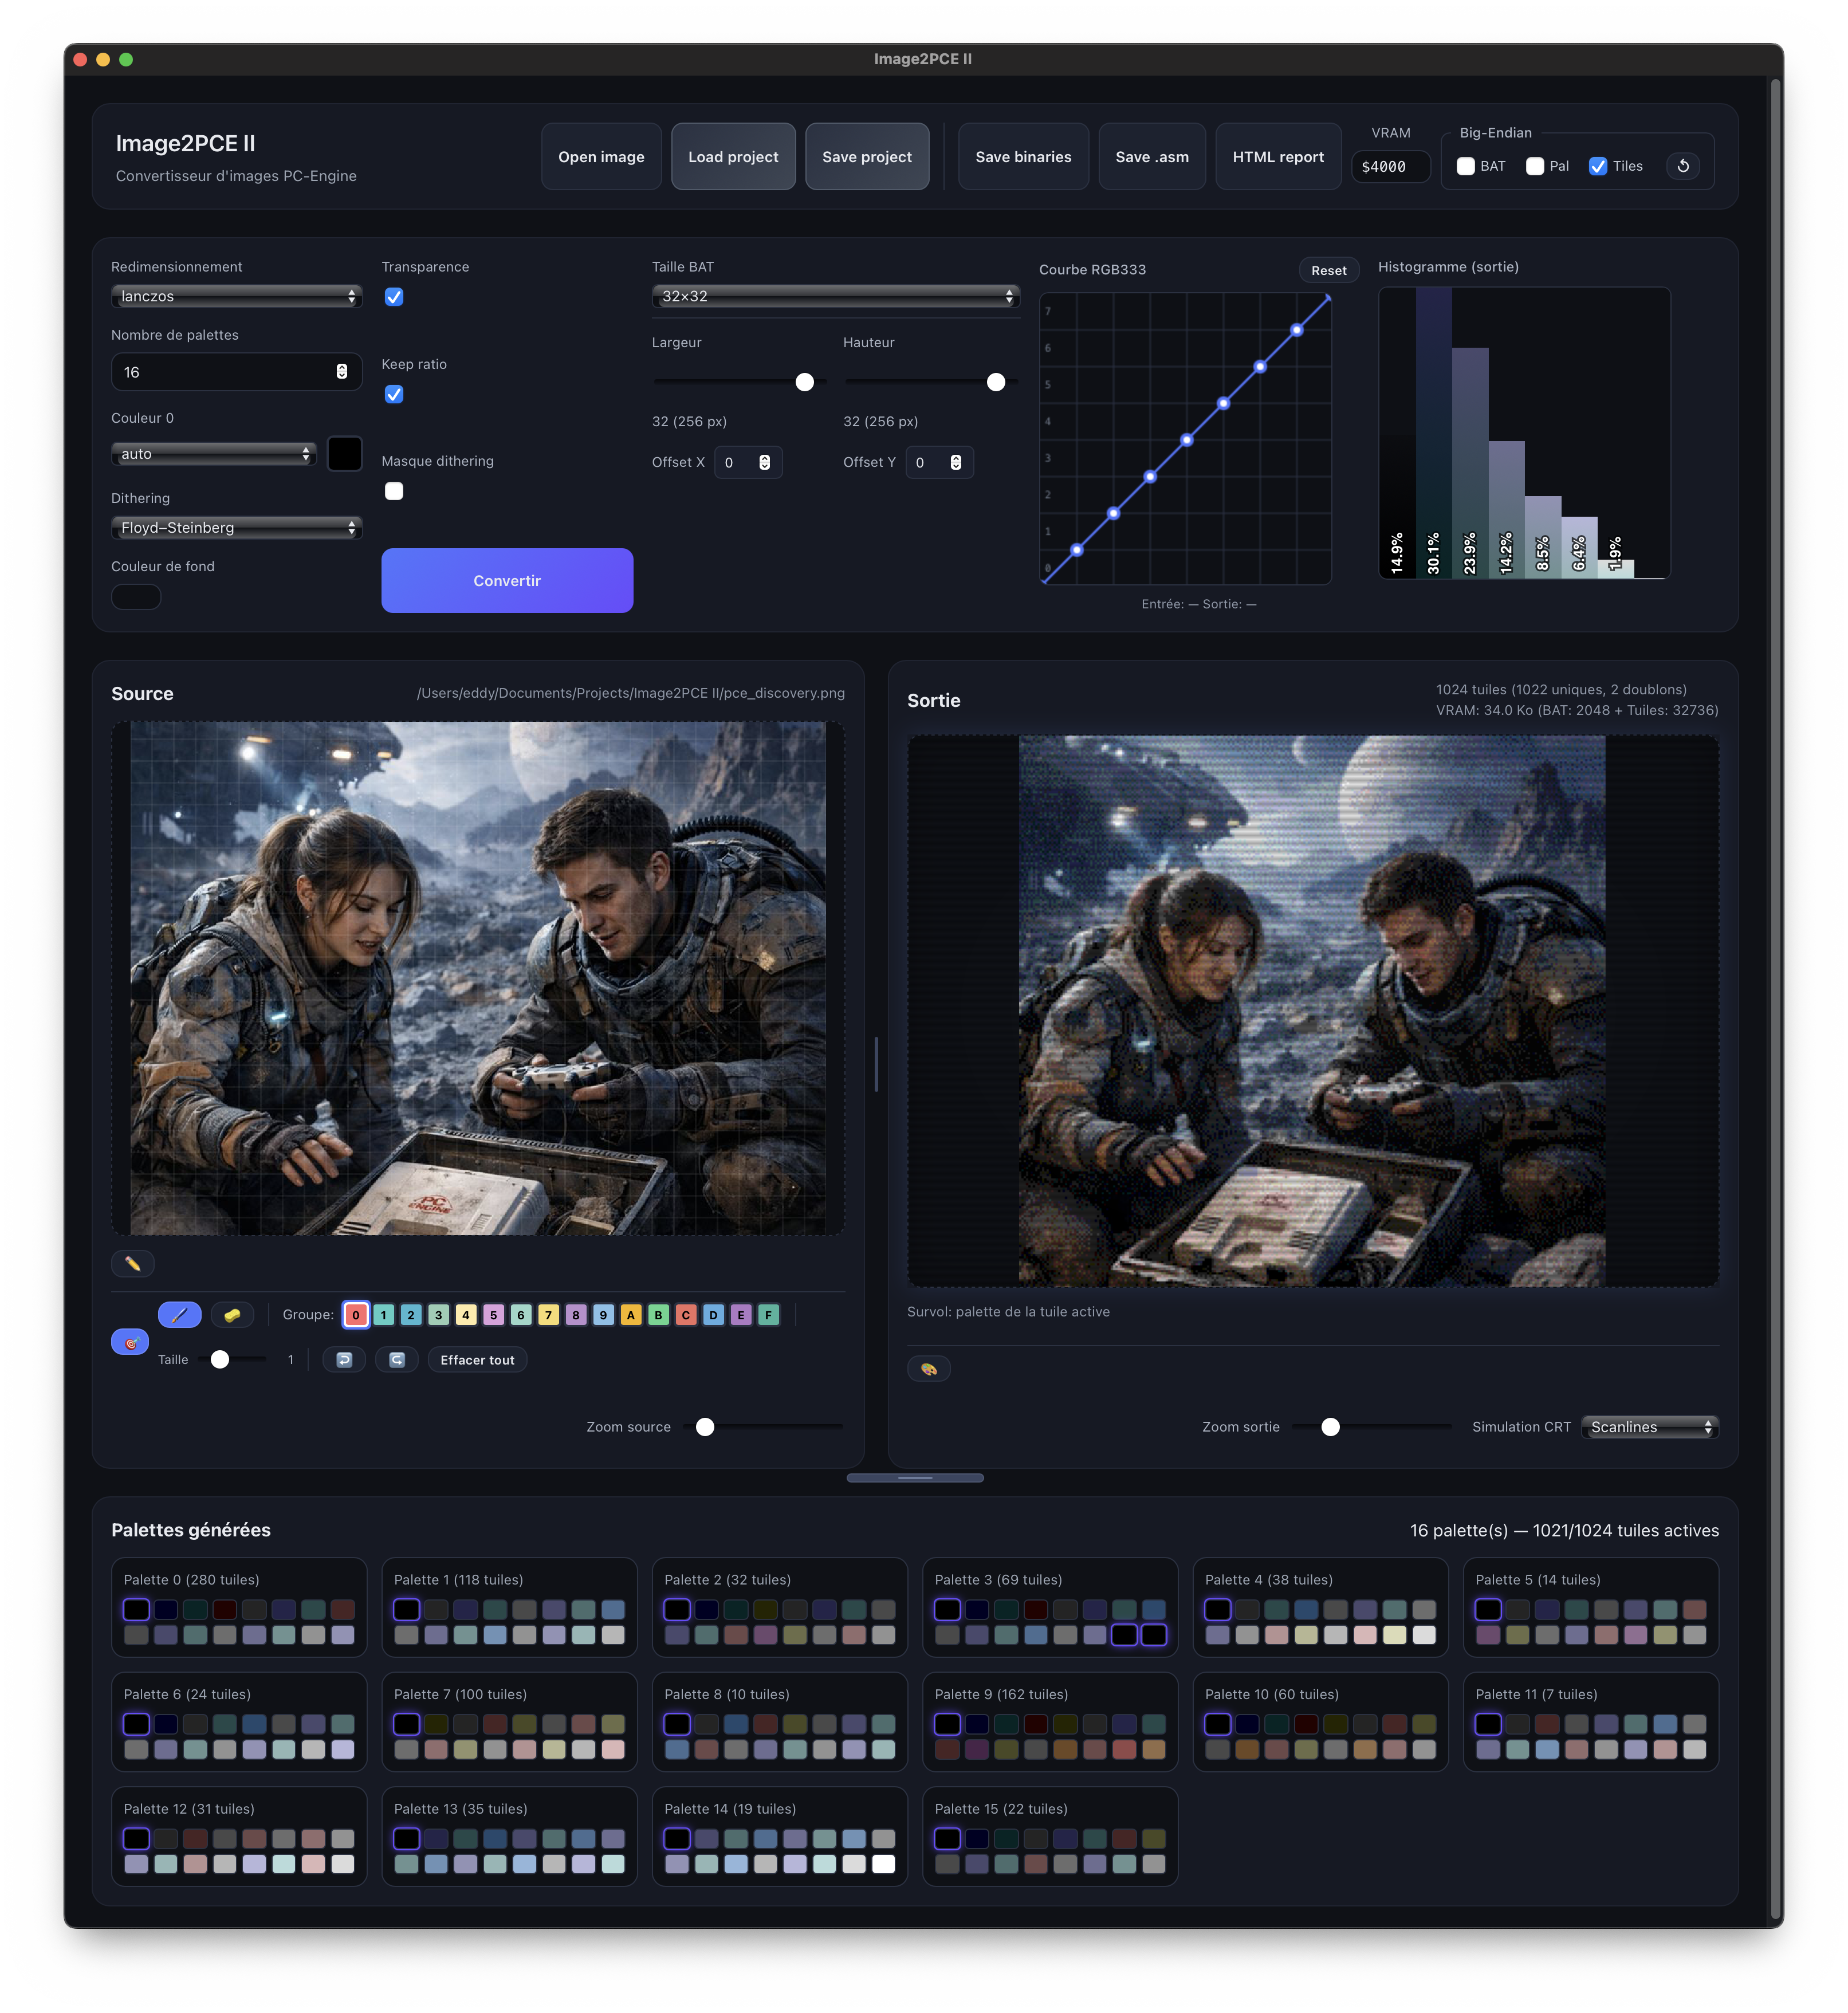Open the Redimensionnement lanczos dropdown

coord(236,296)
